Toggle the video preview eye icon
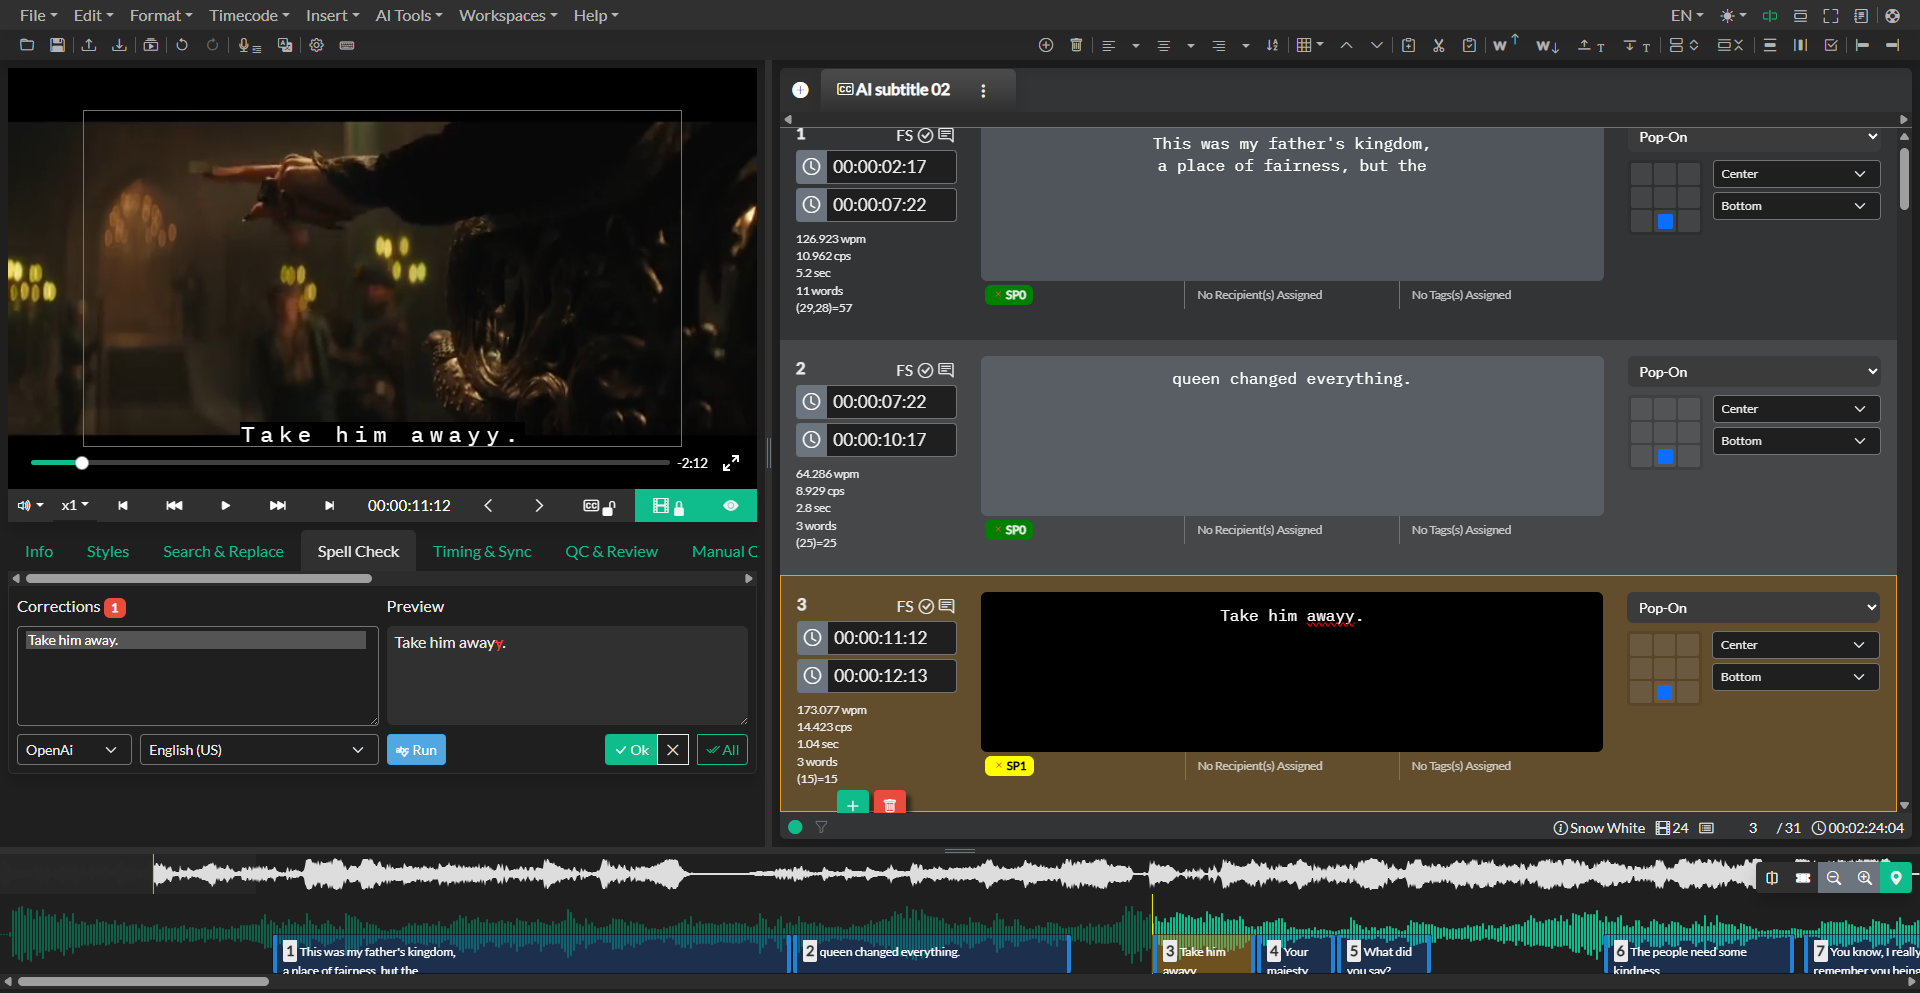 tap(730, 506)
